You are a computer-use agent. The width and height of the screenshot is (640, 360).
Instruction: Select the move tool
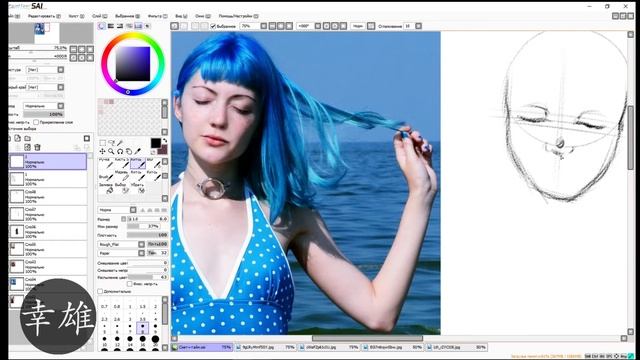[x=102, y=151]
